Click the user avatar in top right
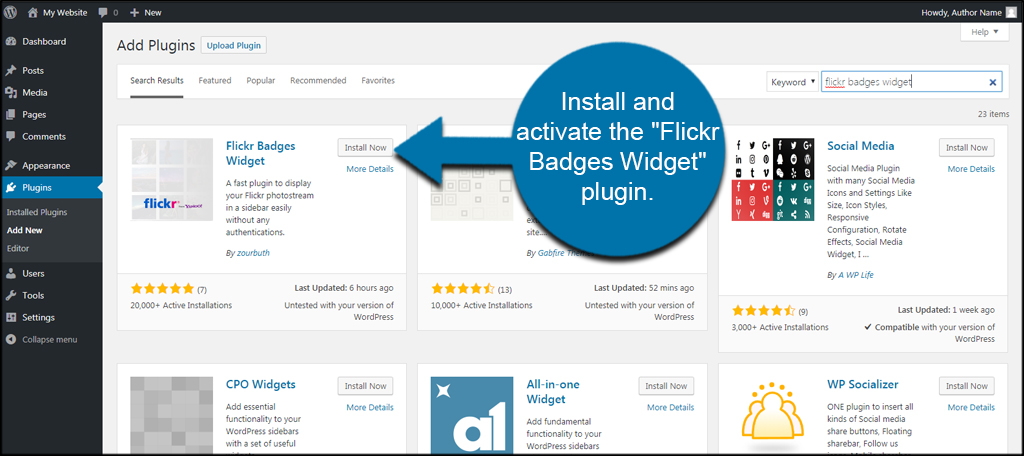Screen dimensions: 1024x456 1011,12
